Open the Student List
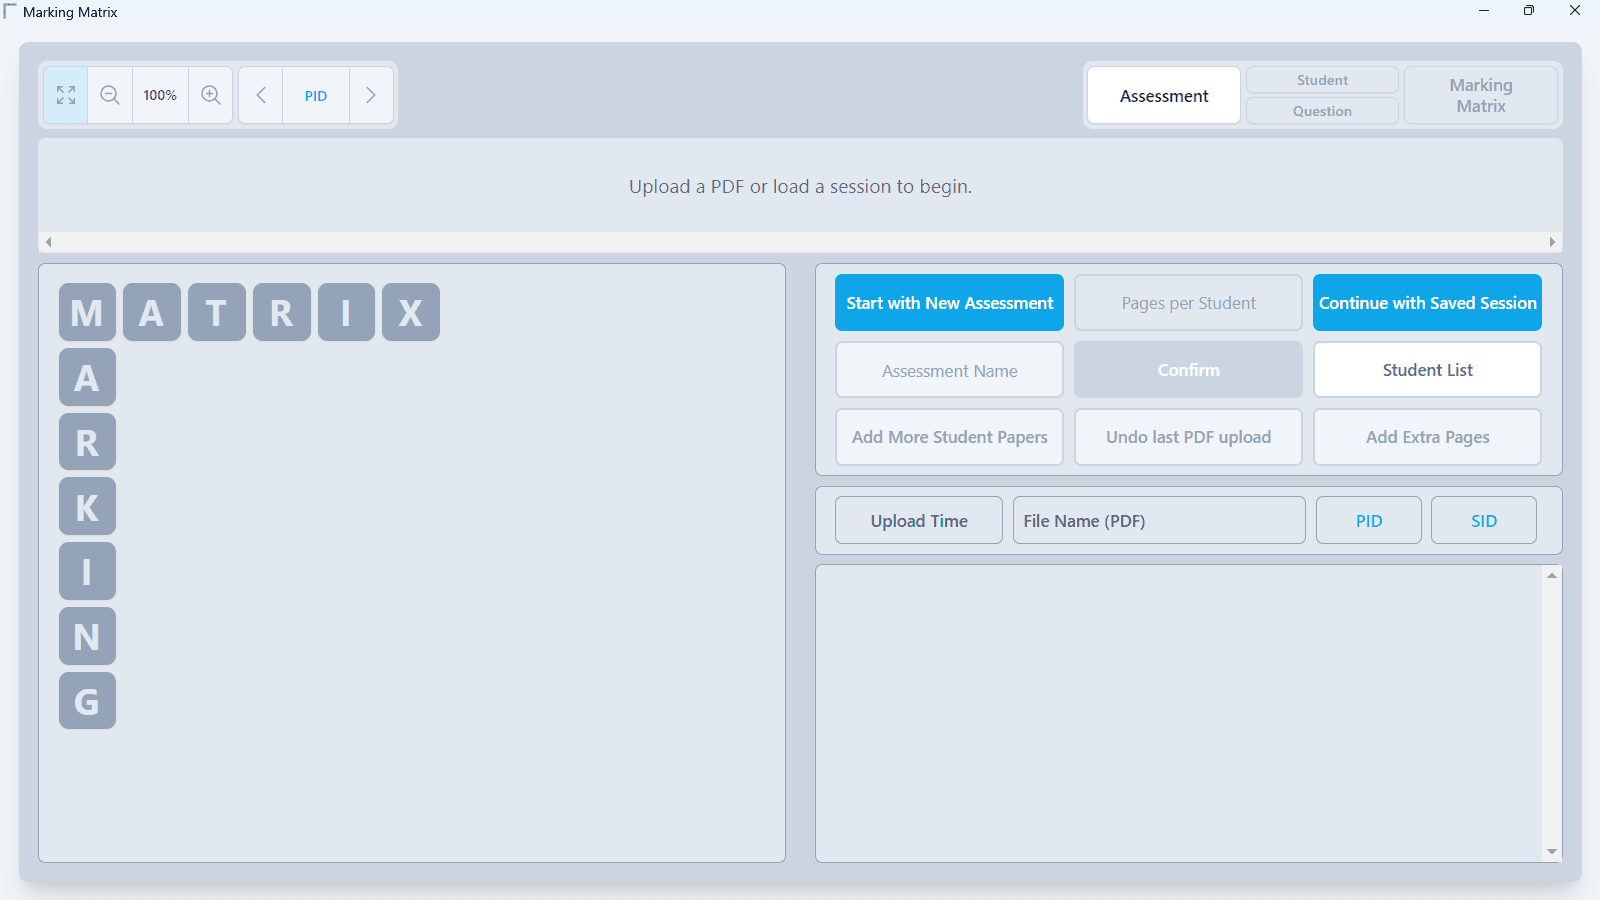 pos(1427,370)
